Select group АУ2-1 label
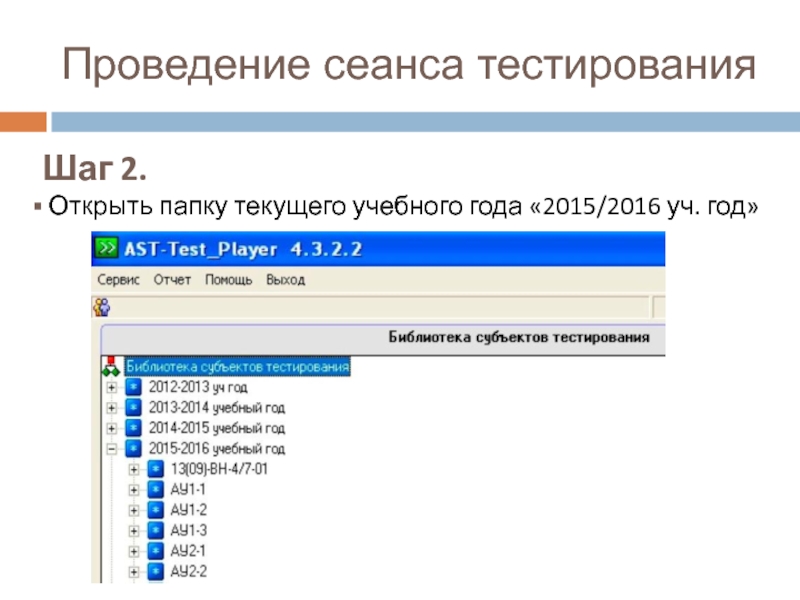This screenshot has width=800, height=600. click(x=188, y=551)
